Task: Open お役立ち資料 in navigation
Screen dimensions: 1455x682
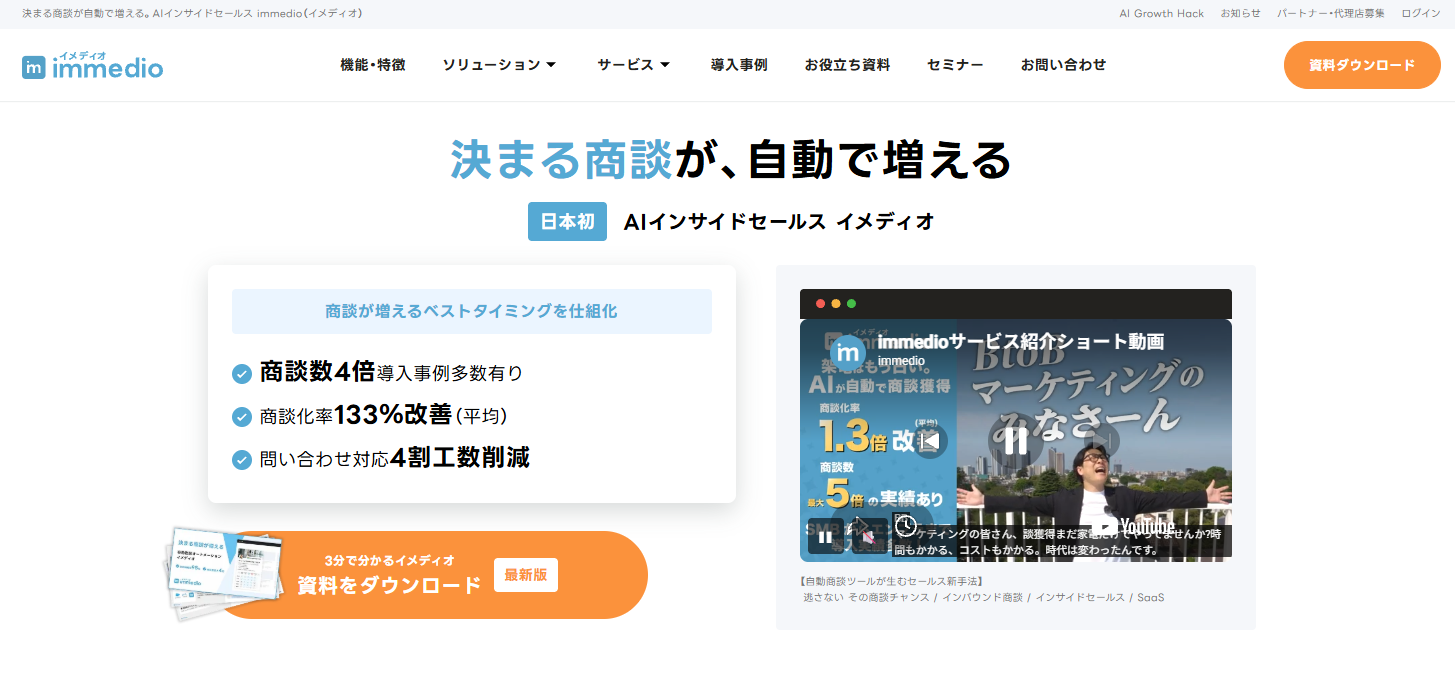Action: click(x=847, y=65)
